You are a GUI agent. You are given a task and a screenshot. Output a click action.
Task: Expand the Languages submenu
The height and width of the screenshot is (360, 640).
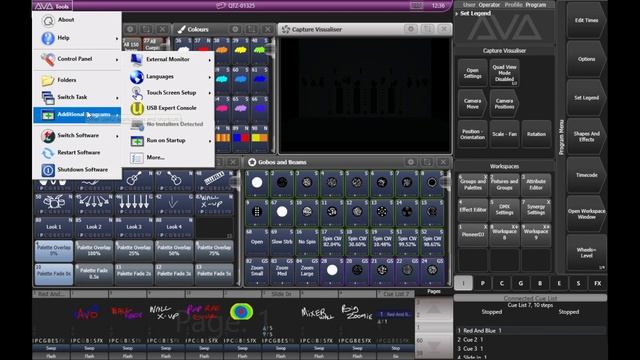click(168, 77)
